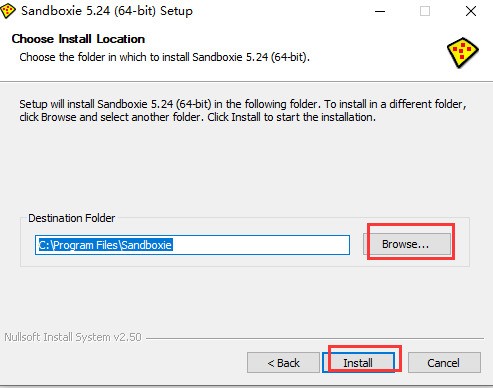Click the Choose Install Location heading
This screenshot has width=493, height=388.
click(x=78, y=39)
